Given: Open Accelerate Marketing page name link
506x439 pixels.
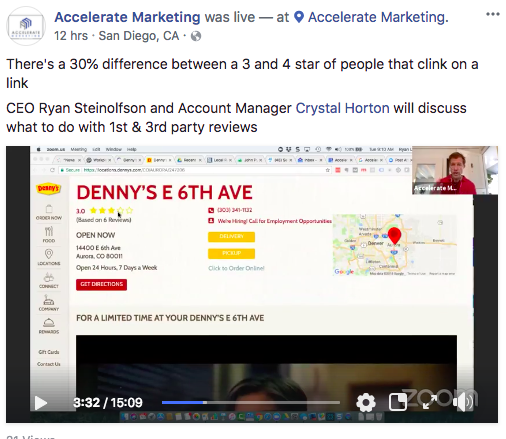Looking at the screenshot, I should click(127, 17).
